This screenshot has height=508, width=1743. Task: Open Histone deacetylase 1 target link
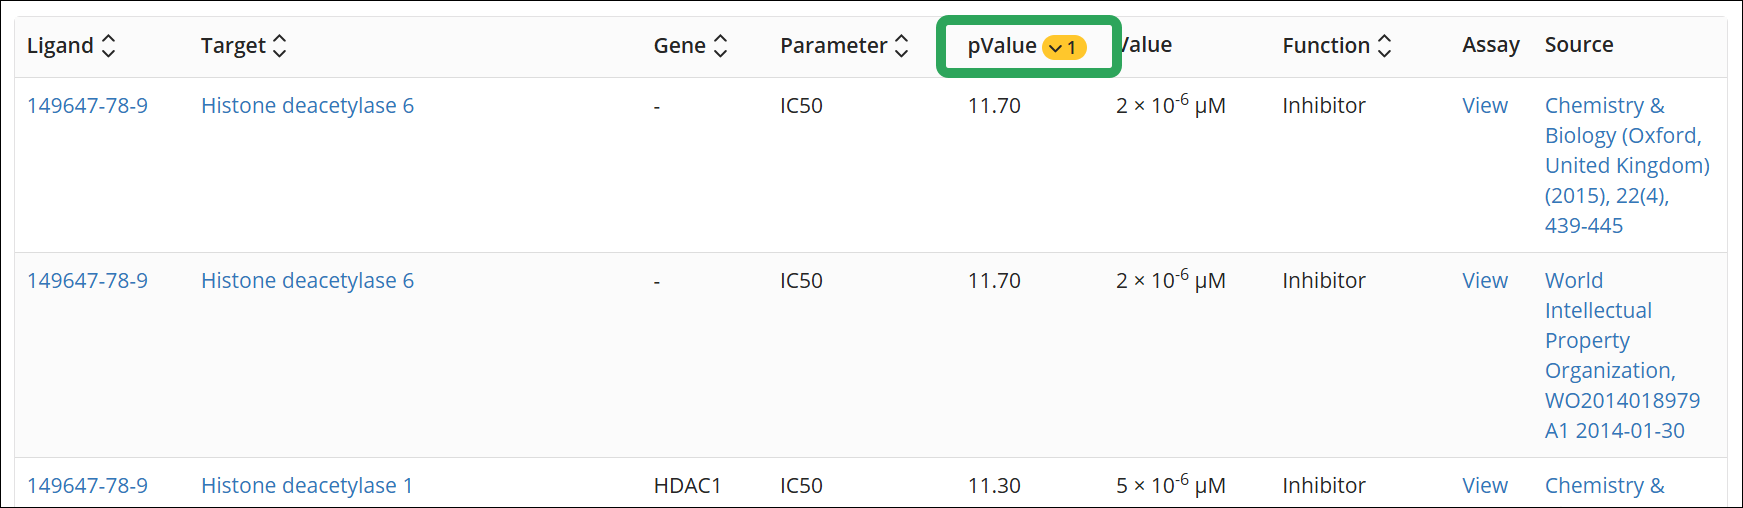click(x=307, y=486)
